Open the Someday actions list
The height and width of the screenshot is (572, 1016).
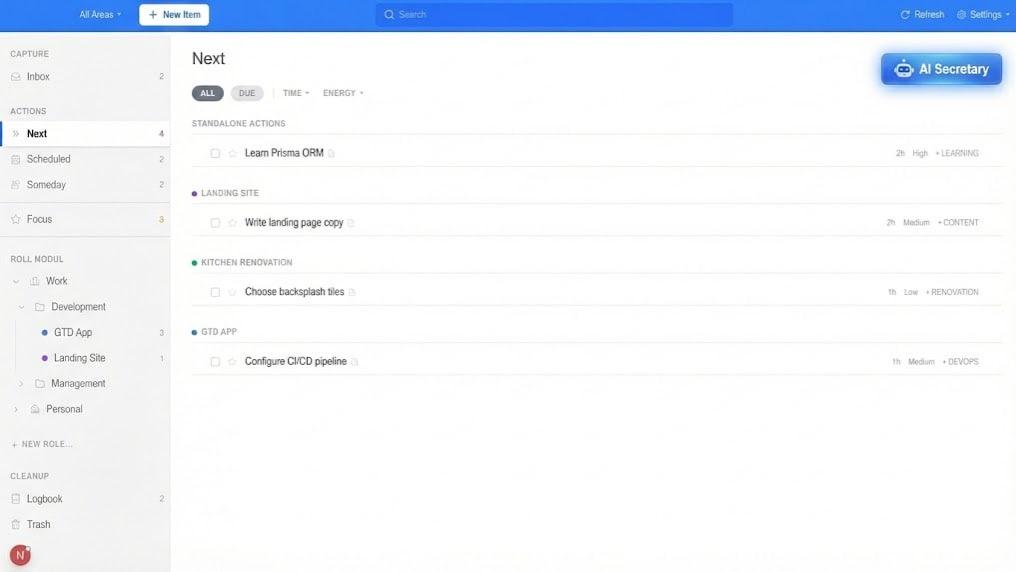click(x=85, y=185)
